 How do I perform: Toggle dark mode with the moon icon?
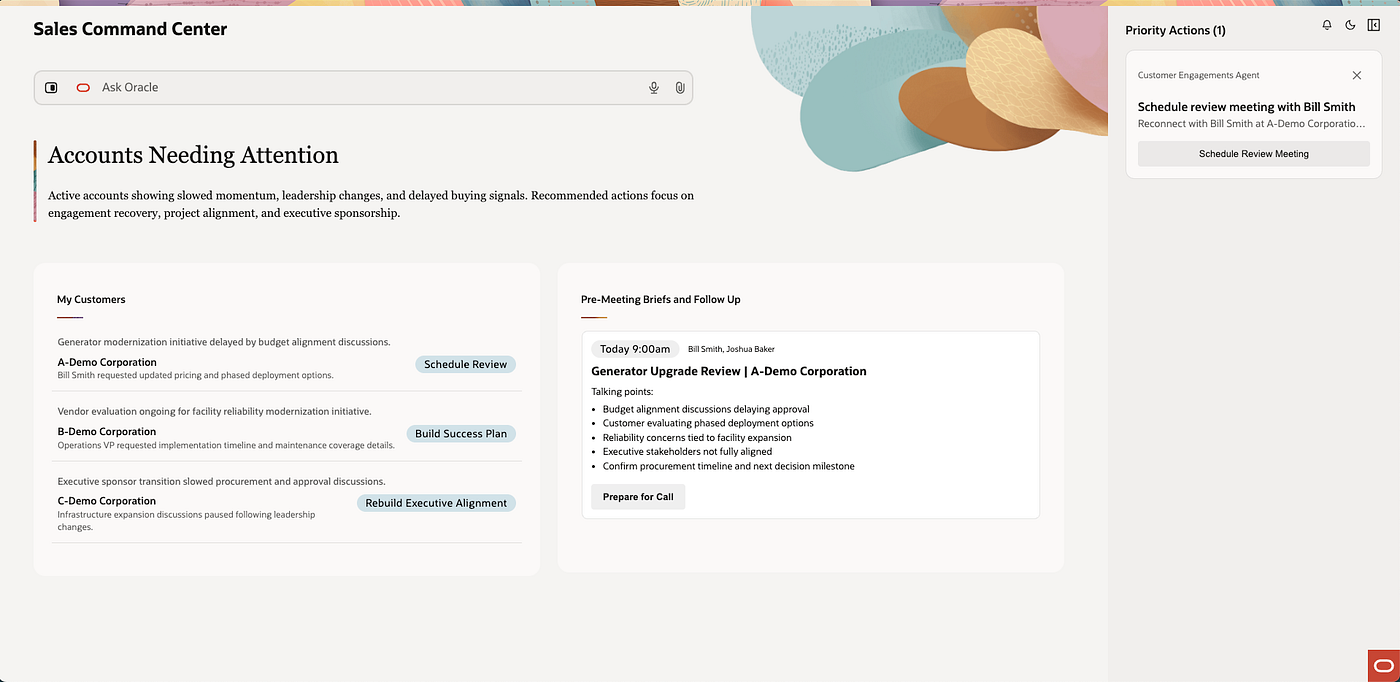(1350, 25)
